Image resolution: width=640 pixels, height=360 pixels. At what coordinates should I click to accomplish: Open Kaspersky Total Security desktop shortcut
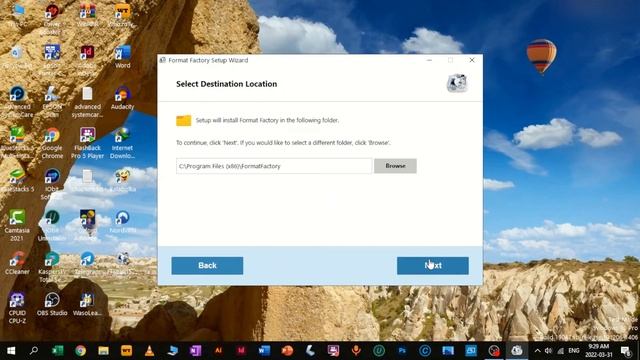coord(52,267)
